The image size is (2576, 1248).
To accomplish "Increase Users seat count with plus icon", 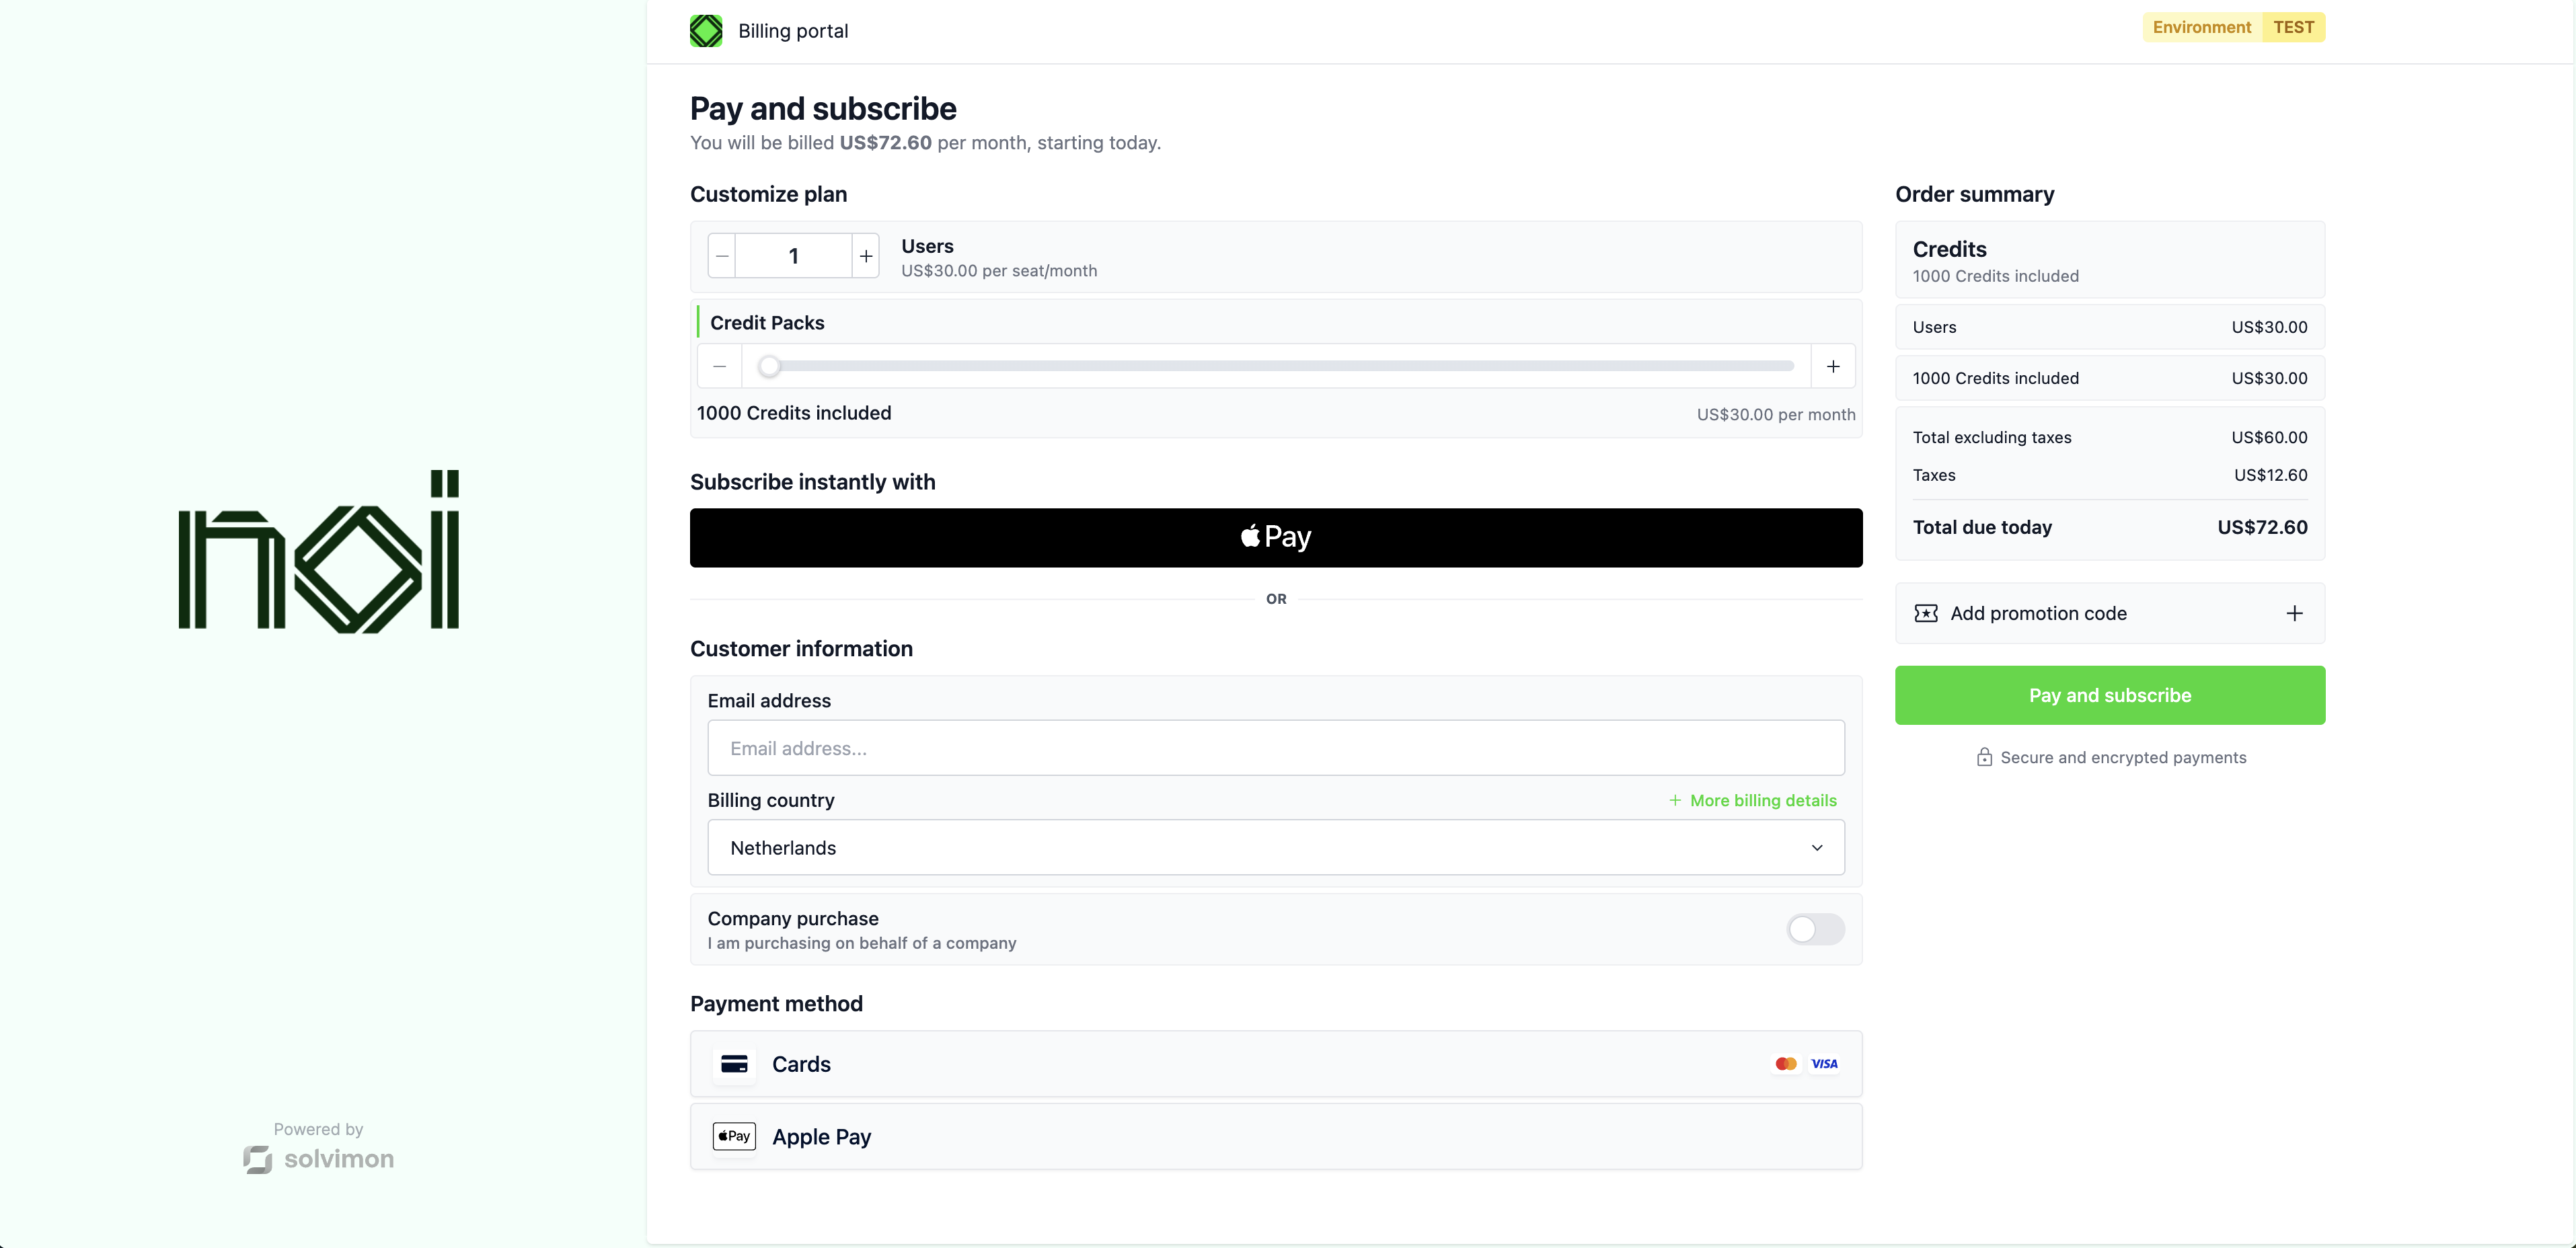I will (866, 256).
